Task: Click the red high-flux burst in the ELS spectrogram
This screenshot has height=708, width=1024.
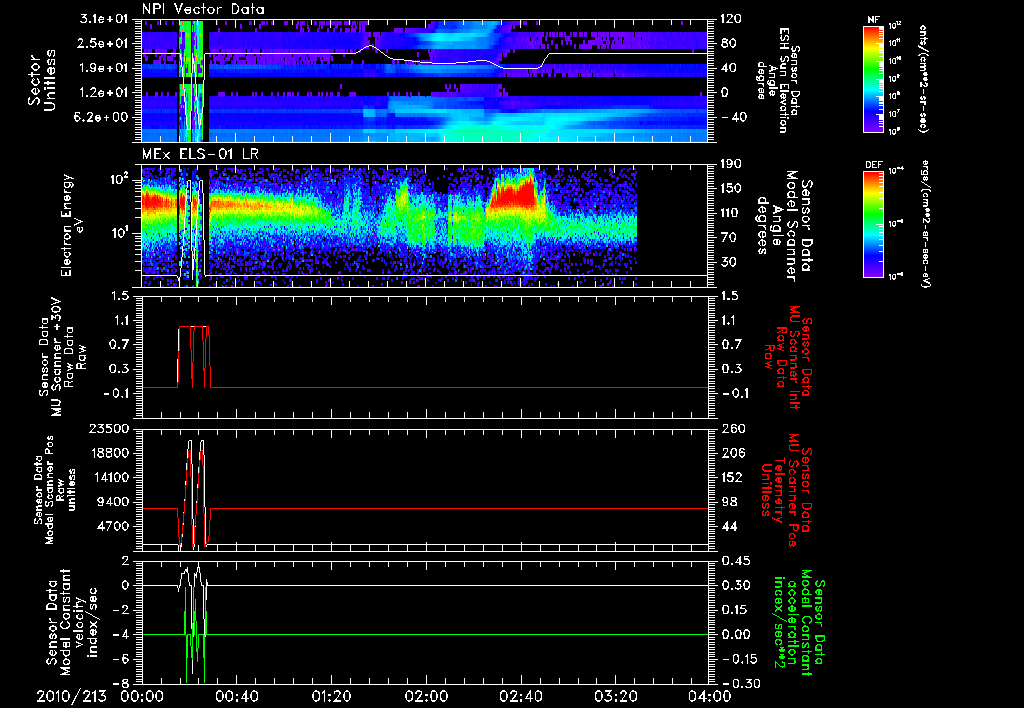Action: coord(516,194)
